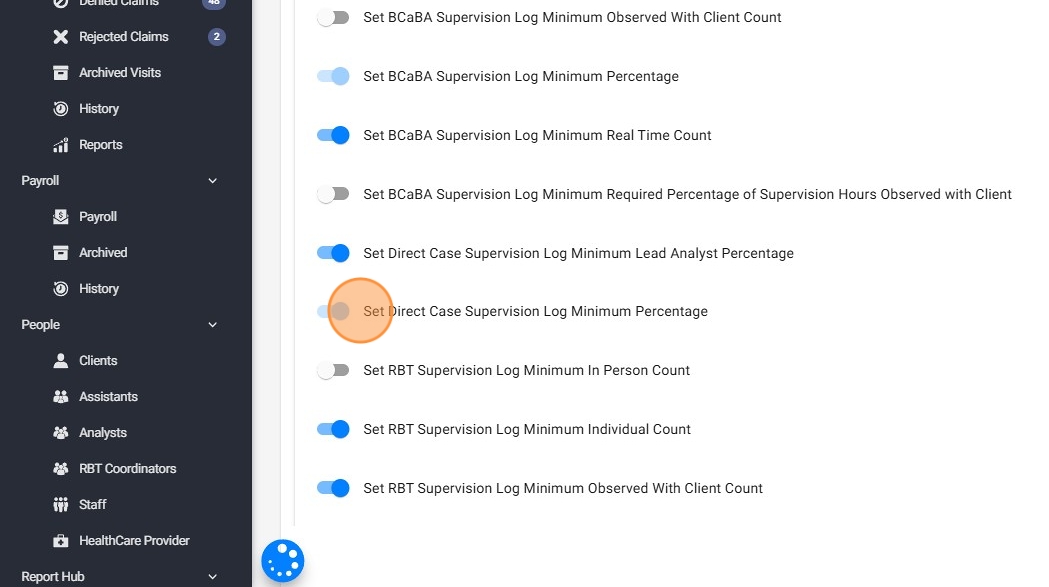Collapse the Payroll section chevron
This screenshot has height=587, width=1049.
point(212,181)
